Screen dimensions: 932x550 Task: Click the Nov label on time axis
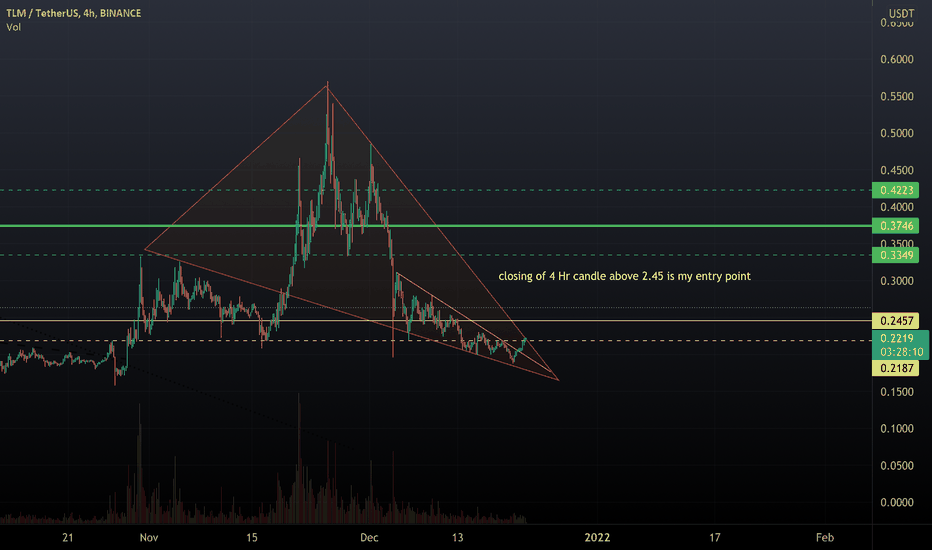click(149, 538)
